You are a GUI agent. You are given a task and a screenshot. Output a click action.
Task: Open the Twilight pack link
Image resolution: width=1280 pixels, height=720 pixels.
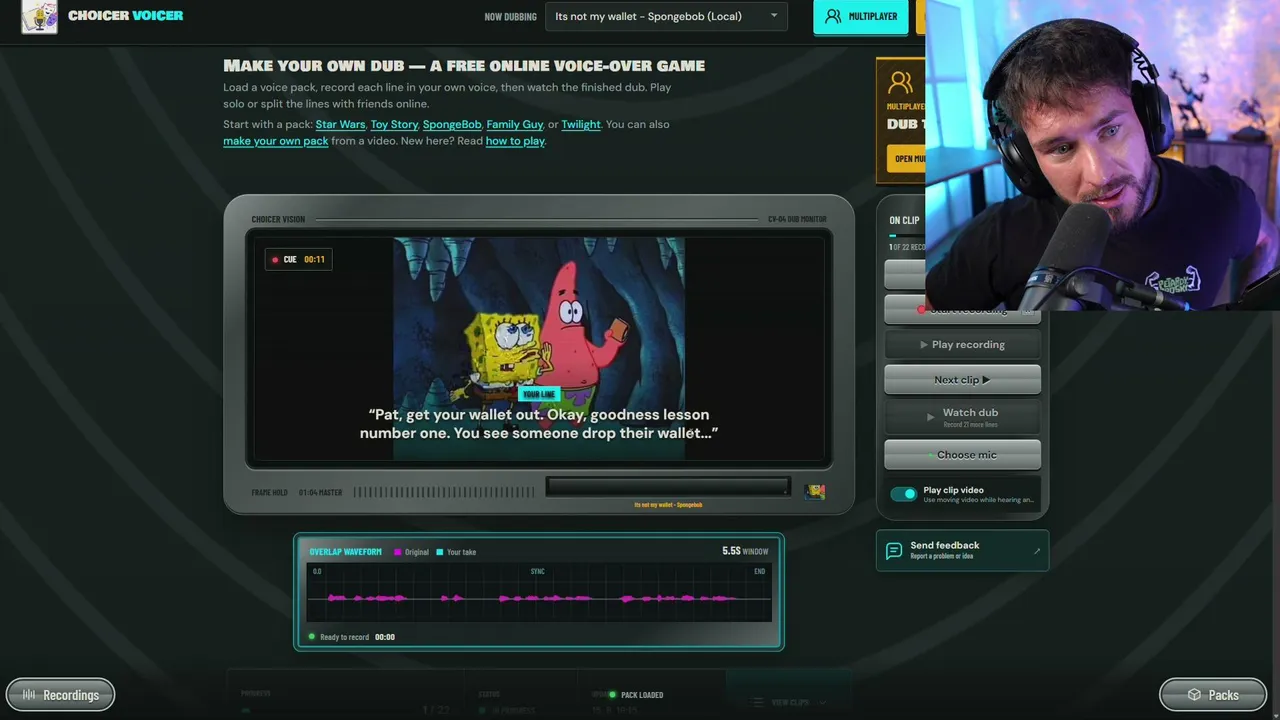tap(581, 124)
